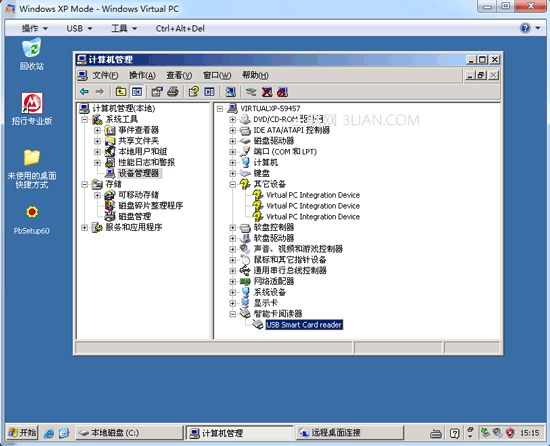Send Ctrl+Alt+Del to the virtual machine
The width and height of the screenshot is (550, 446).
pos(180,28)
